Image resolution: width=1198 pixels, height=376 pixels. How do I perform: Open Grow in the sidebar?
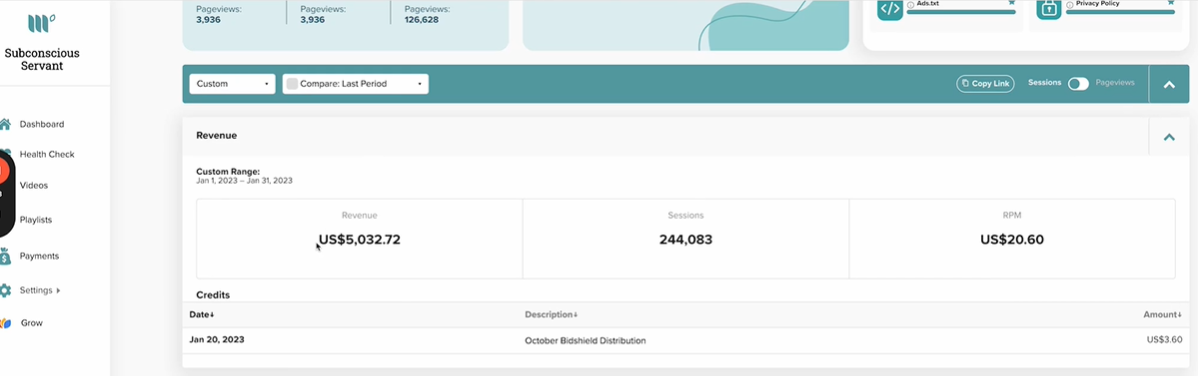pos(31,323)
